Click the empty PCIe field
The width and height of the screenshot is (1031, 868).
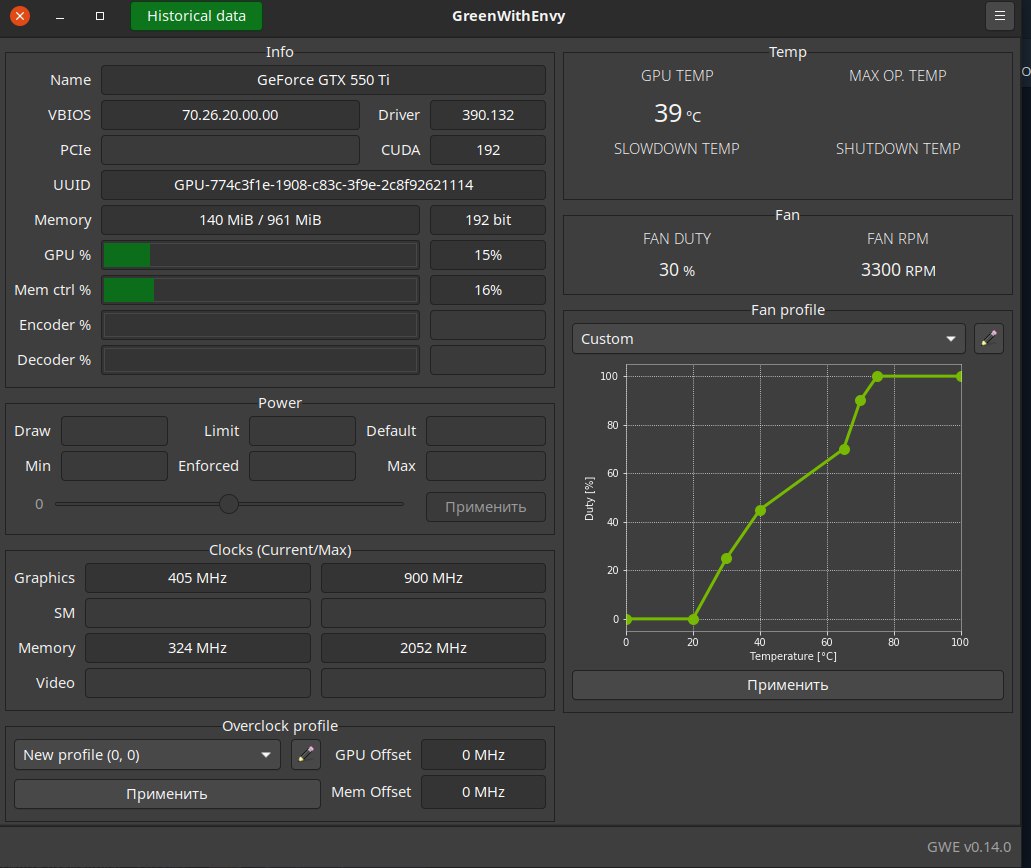(x=230, y=150)
